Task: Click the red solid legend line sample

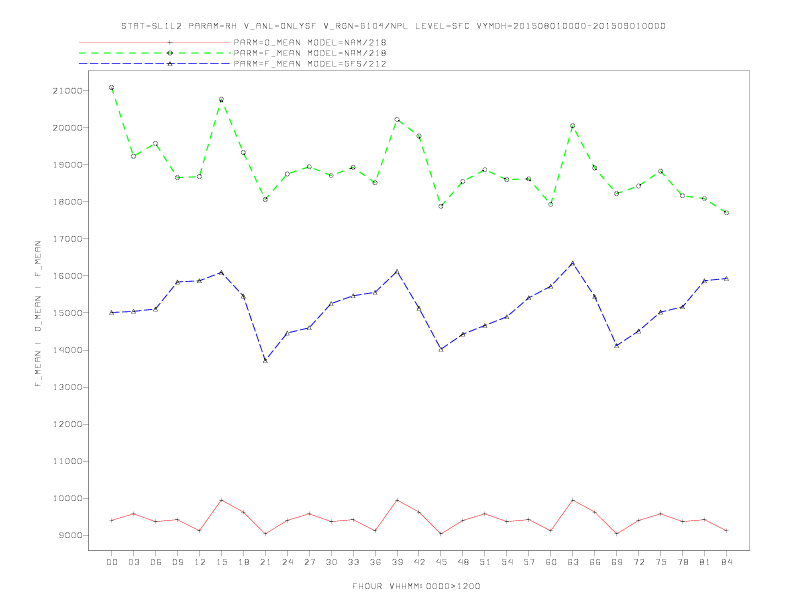Action: pyautogui.click(x=155, y=42)
